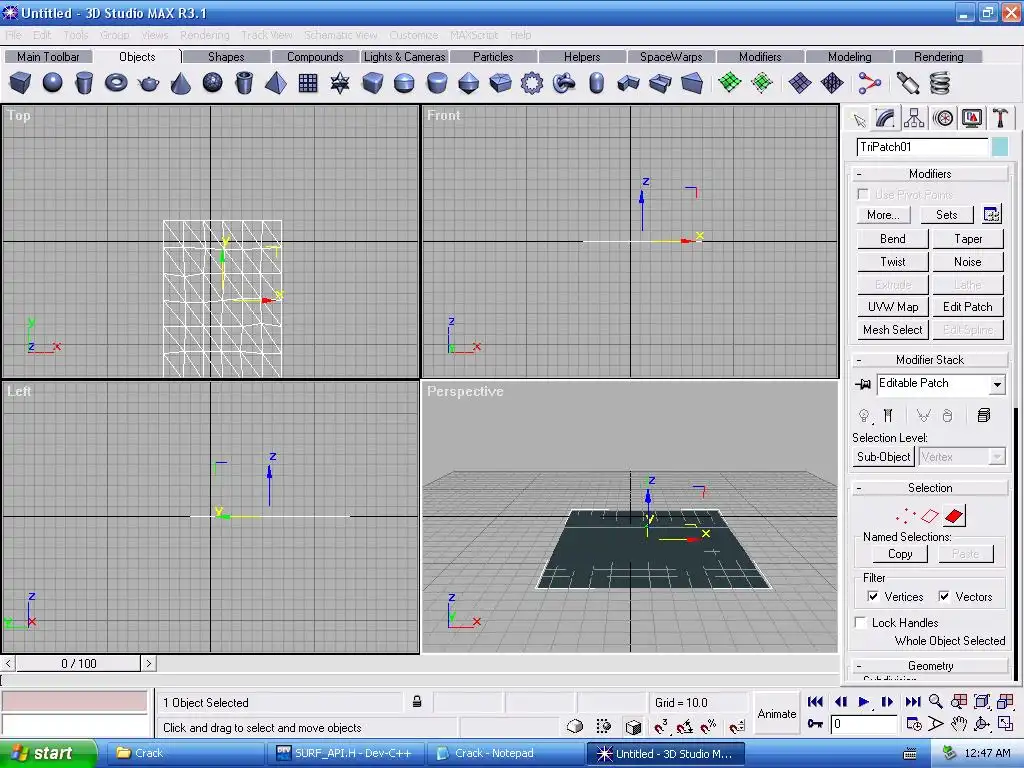Viewport: 1024px width, 768px height.
Task: Select Patch selection level icon
Action: [x=954, y=516]
